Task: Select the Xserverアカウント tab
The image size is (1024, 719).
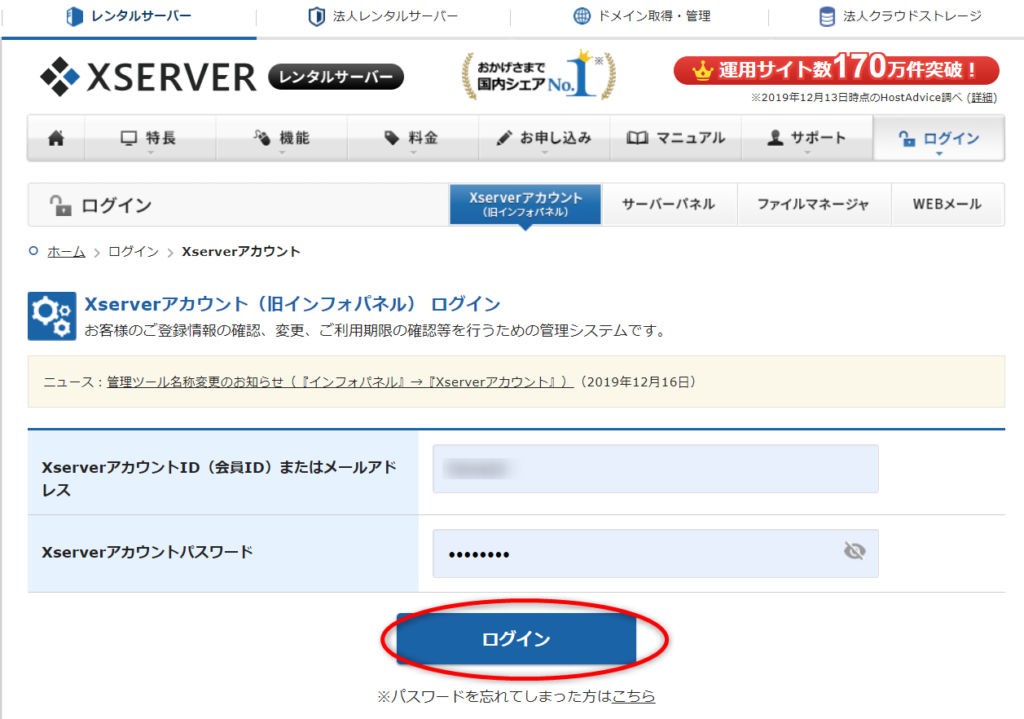Action: (525, 204)
